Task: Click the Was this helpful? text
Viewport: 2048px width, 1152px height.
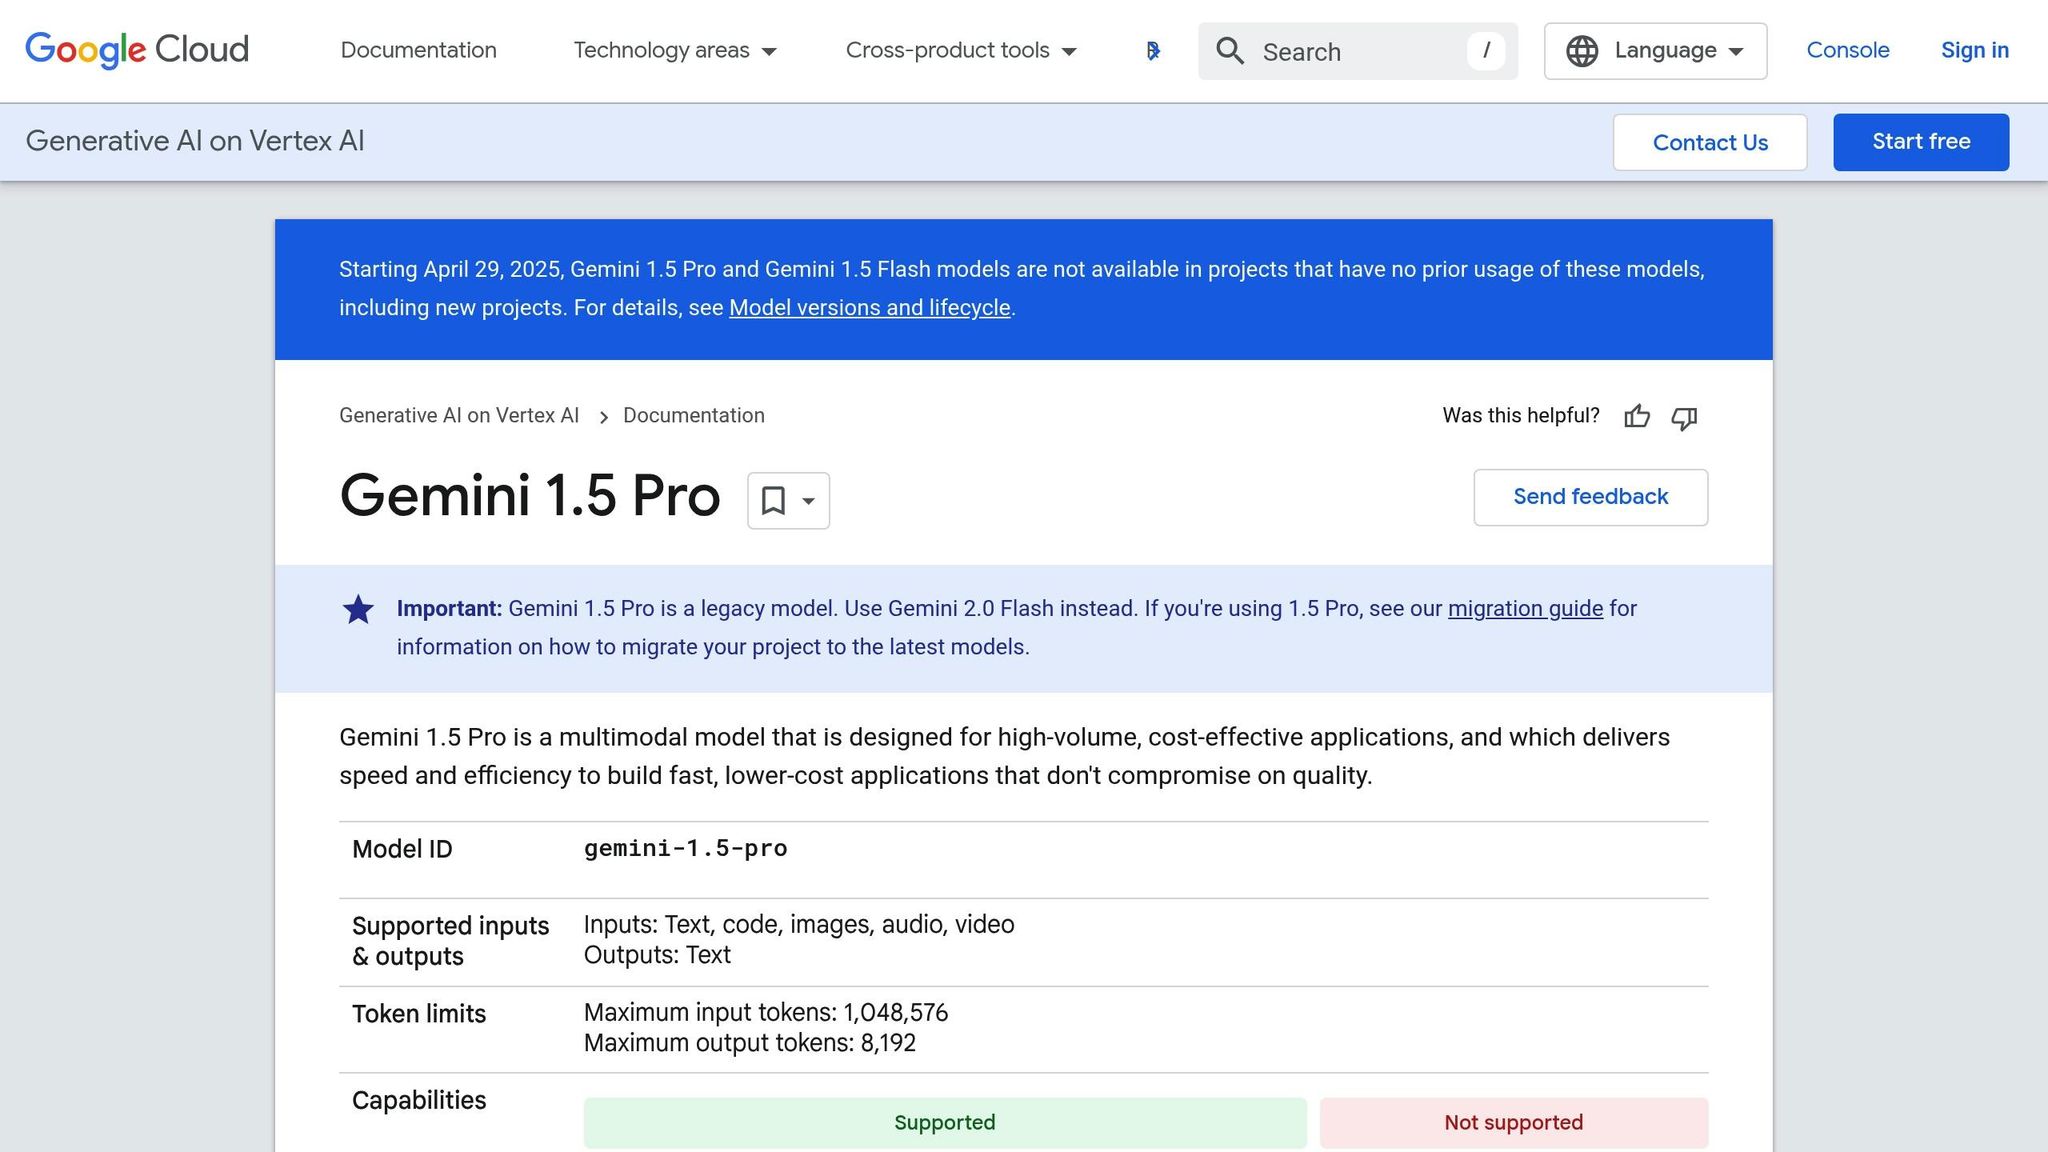Action: click(1520, 416)
